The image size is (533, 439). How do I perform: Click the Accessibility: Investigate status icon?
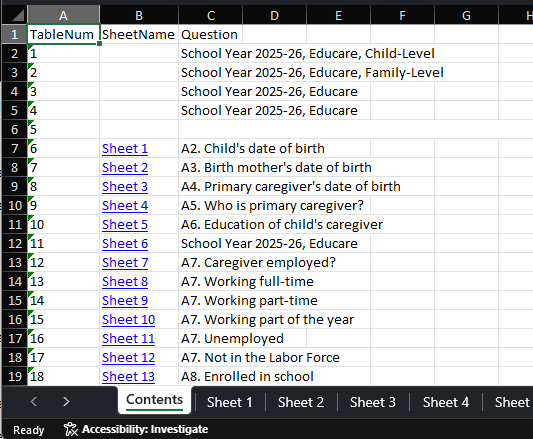coord(71,429)
